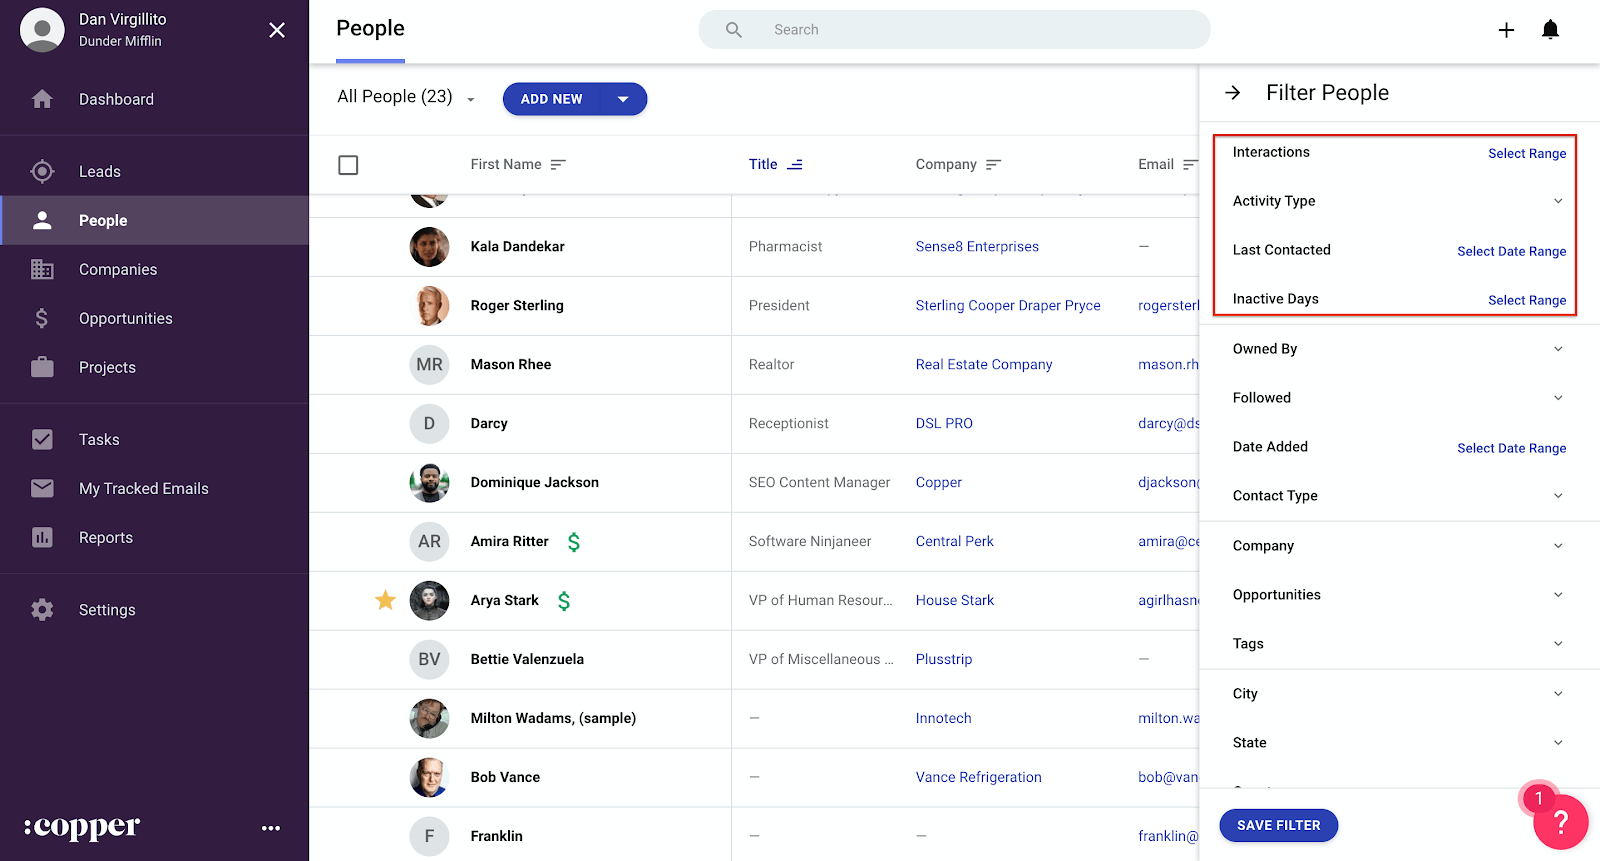
Task: Open Dan Virgillito's profile avatar
Action: (x=42, y=30)
